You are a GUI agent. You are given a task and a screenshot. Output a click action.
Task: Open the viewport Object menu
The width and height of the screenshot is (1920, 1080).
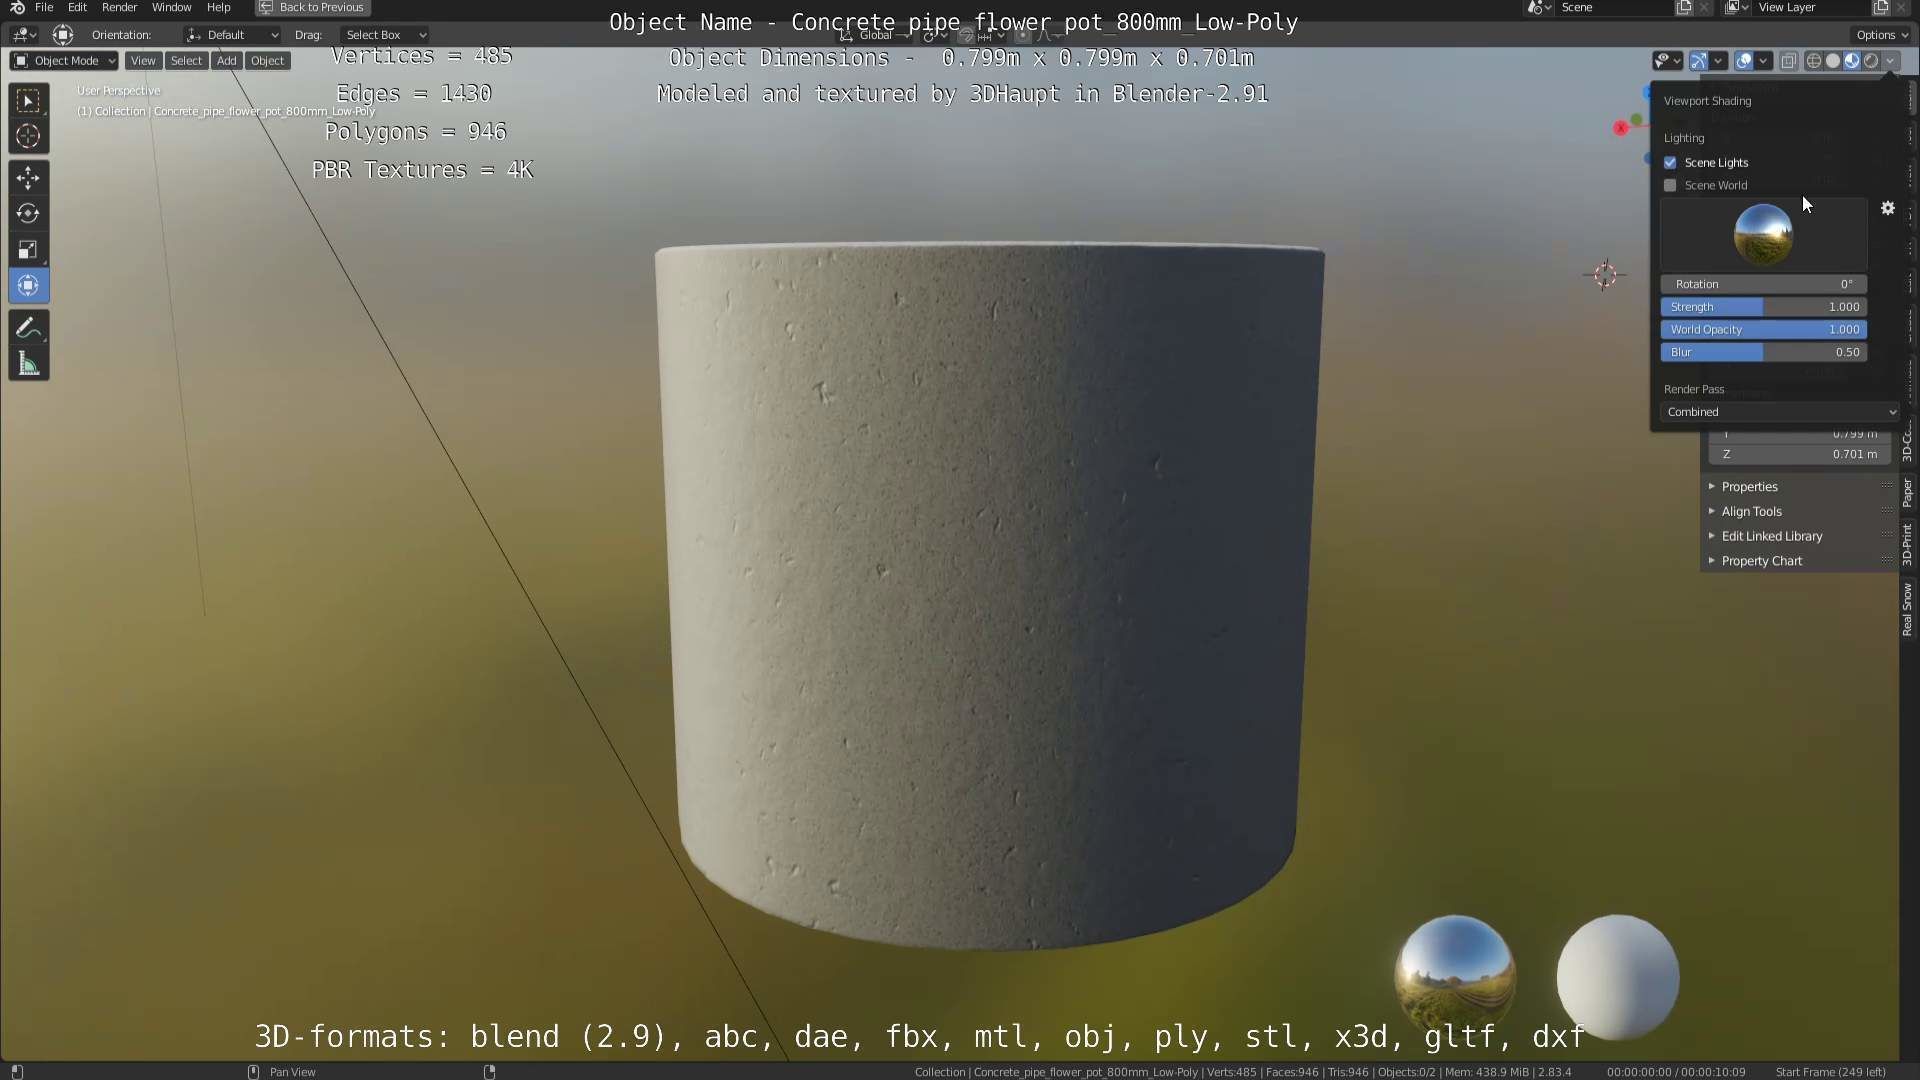click(x=267, y=61)
